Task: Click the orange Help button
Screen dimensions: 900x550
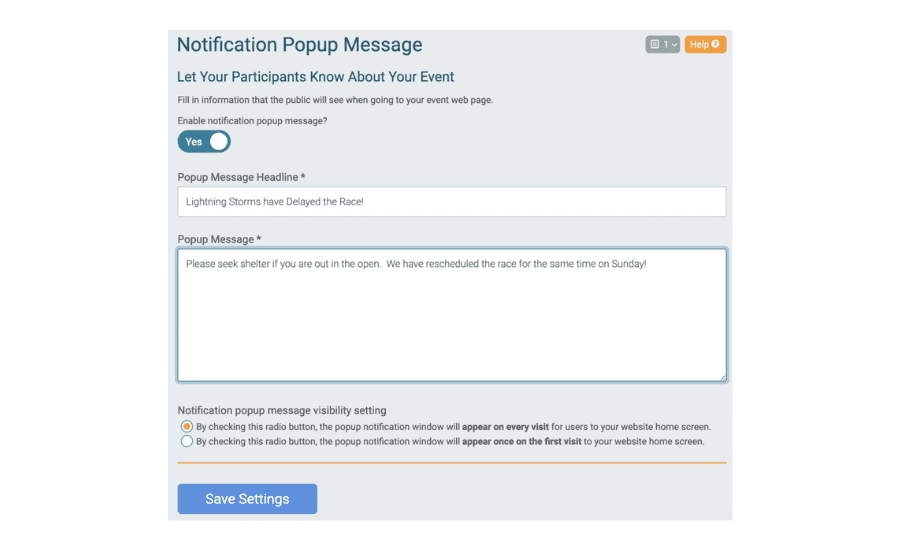Action: (705, 44)
